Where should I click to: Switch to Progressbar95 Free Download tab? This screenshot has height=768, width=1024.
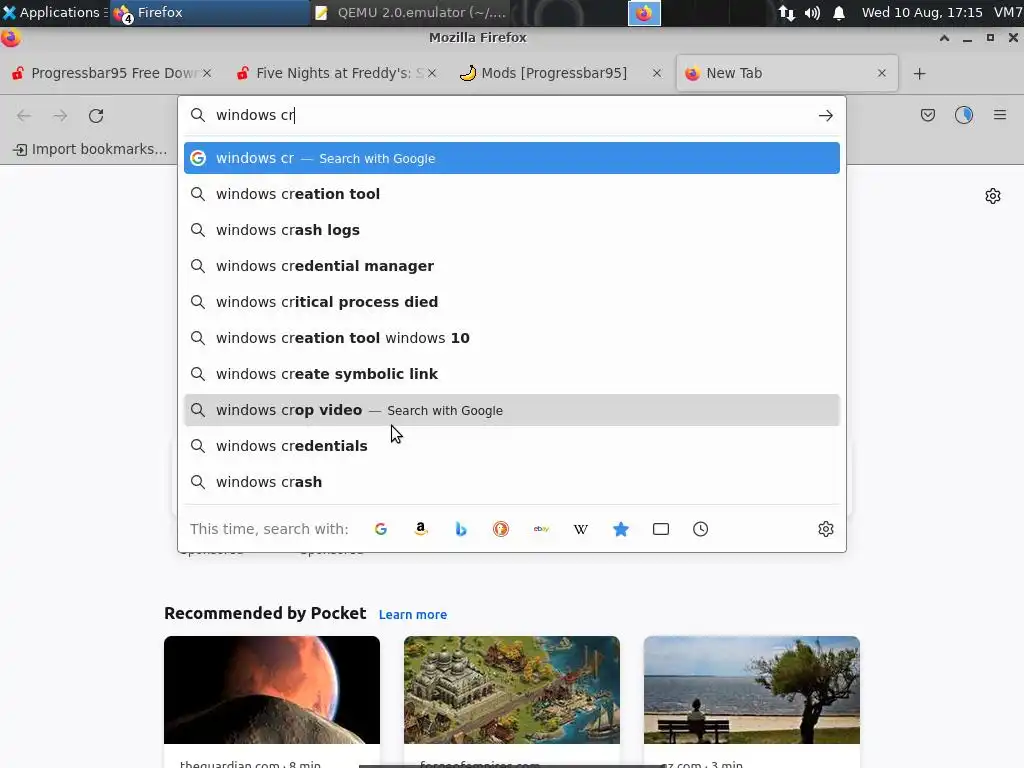click(x=111, y=73)
